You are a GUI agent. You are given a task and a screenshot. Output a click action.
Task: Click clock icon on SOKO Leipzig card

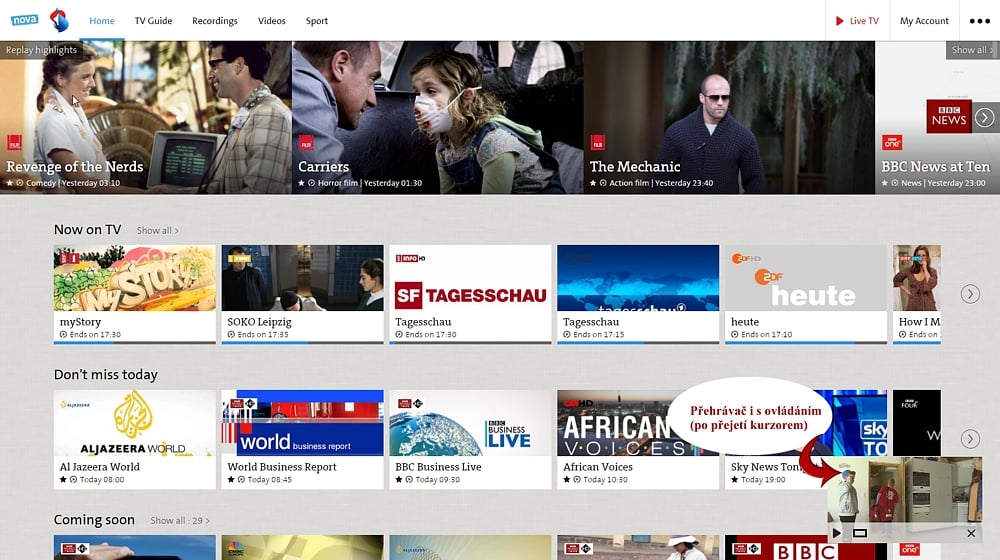click(231, 335)
